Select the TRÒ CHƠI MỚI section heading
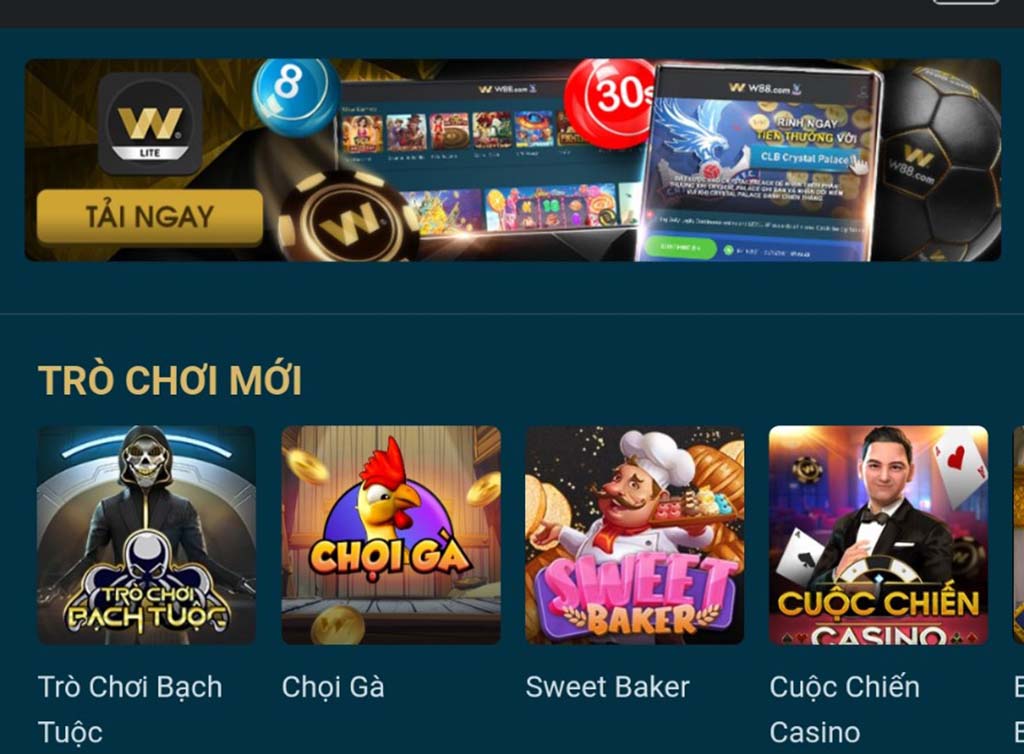The height and width of the screenshot is (754, 1024). pos(170,380)
